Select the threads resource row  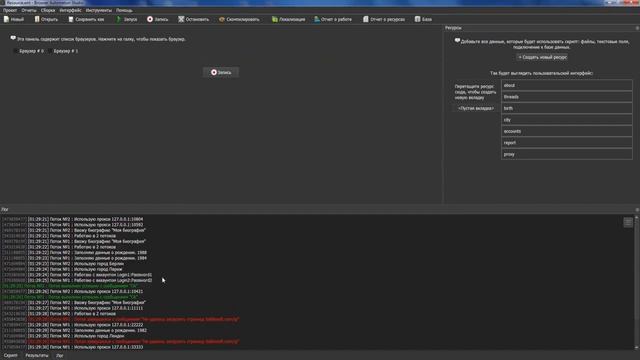tap(567, 97)
